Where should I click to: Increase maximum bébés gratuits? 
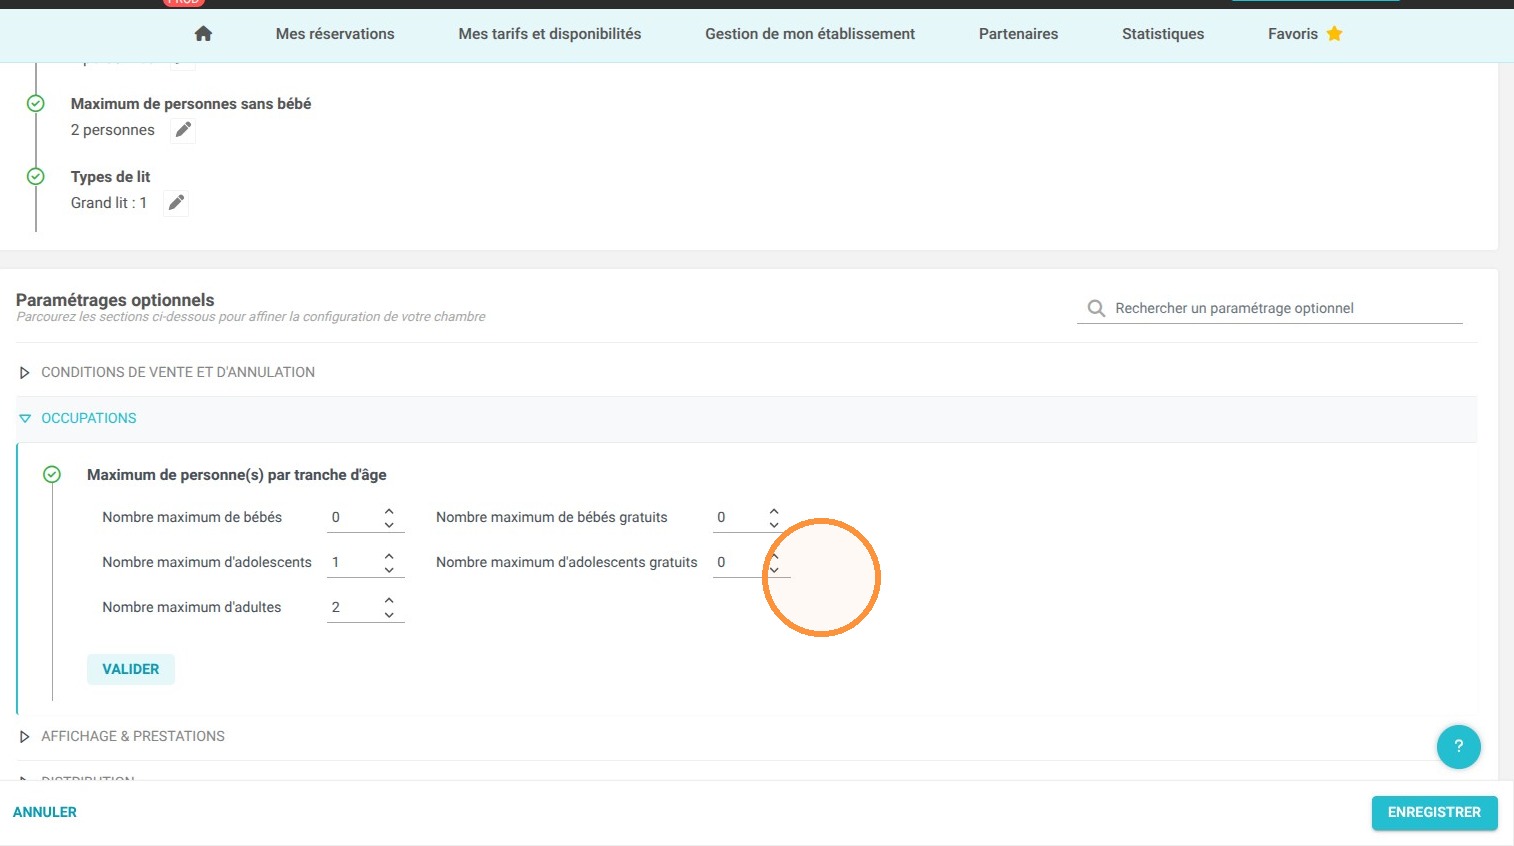pyautogui.click(x=774, y=511)
